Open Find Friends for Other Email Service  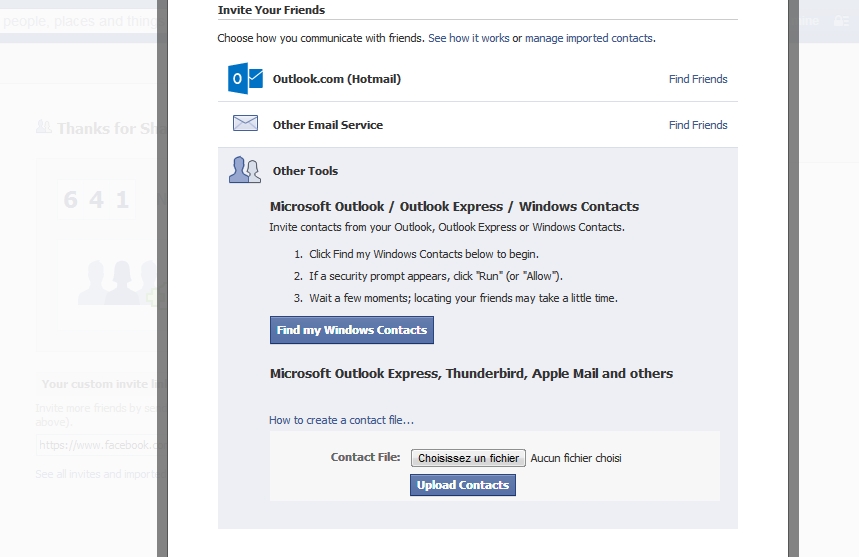click(698, 125)
